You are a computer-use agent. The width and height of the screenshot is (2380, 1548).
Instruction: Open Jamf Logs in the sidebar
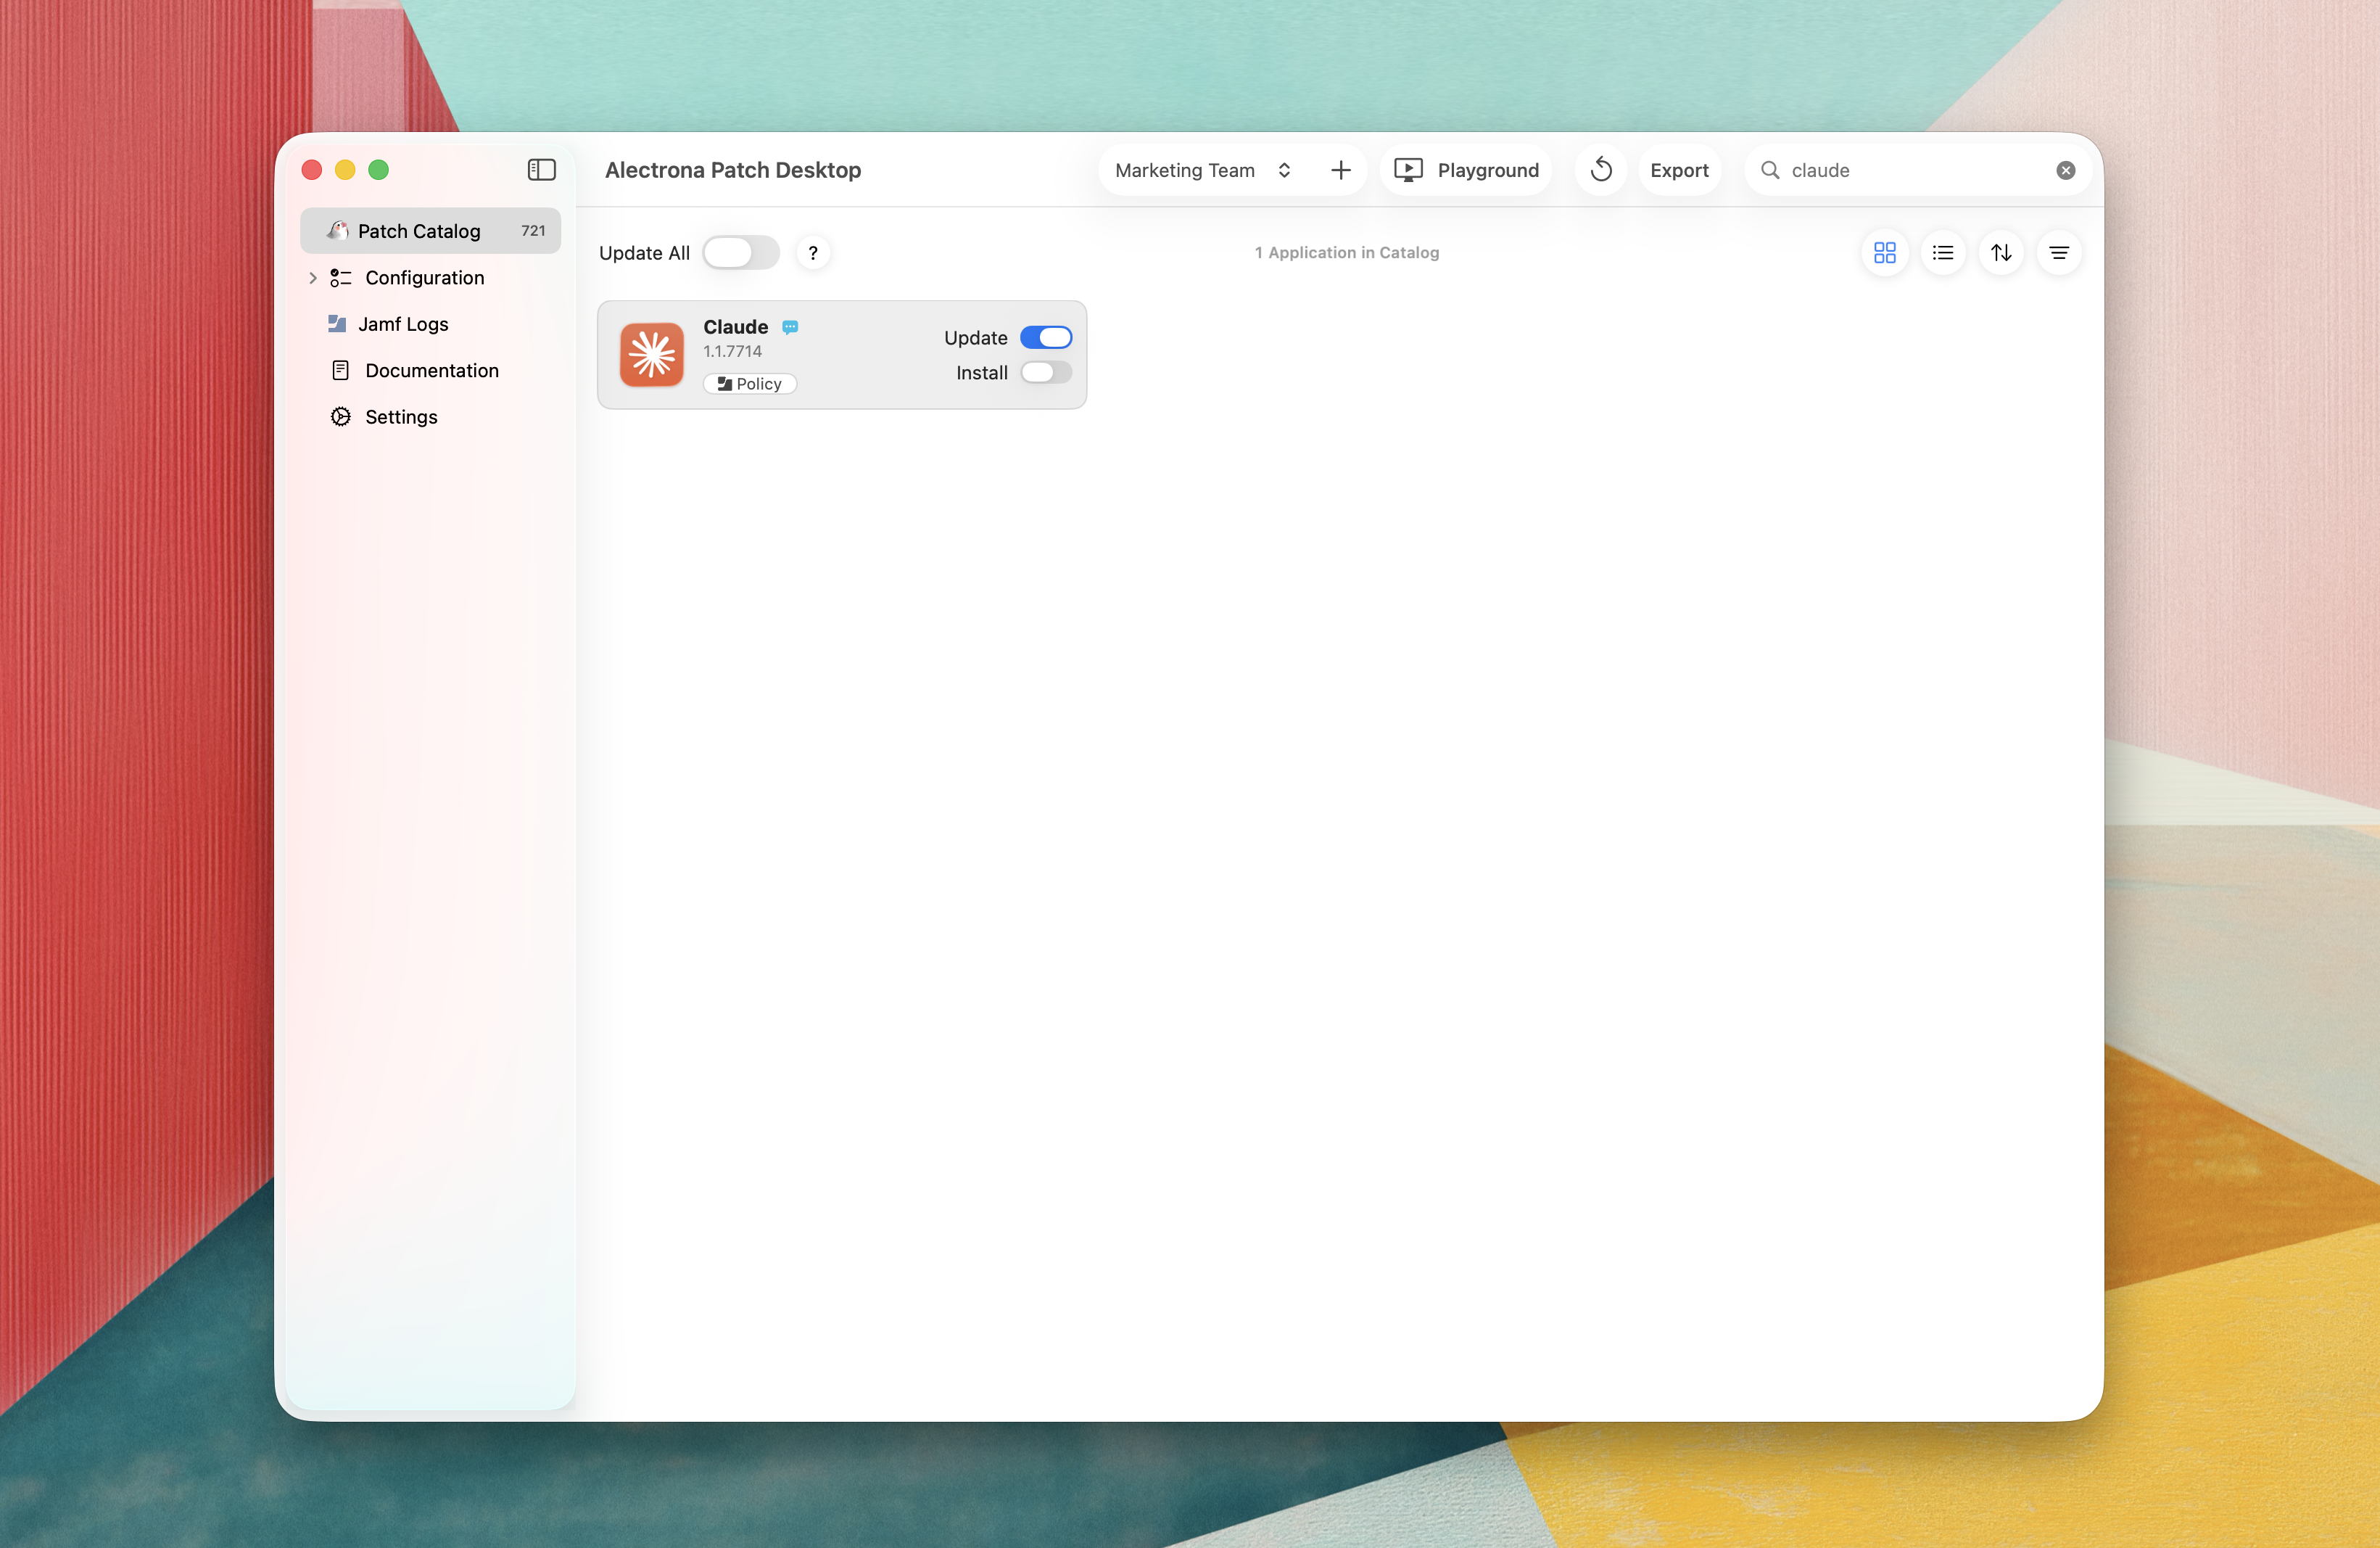pyautogui.click(x=403, y=324)
